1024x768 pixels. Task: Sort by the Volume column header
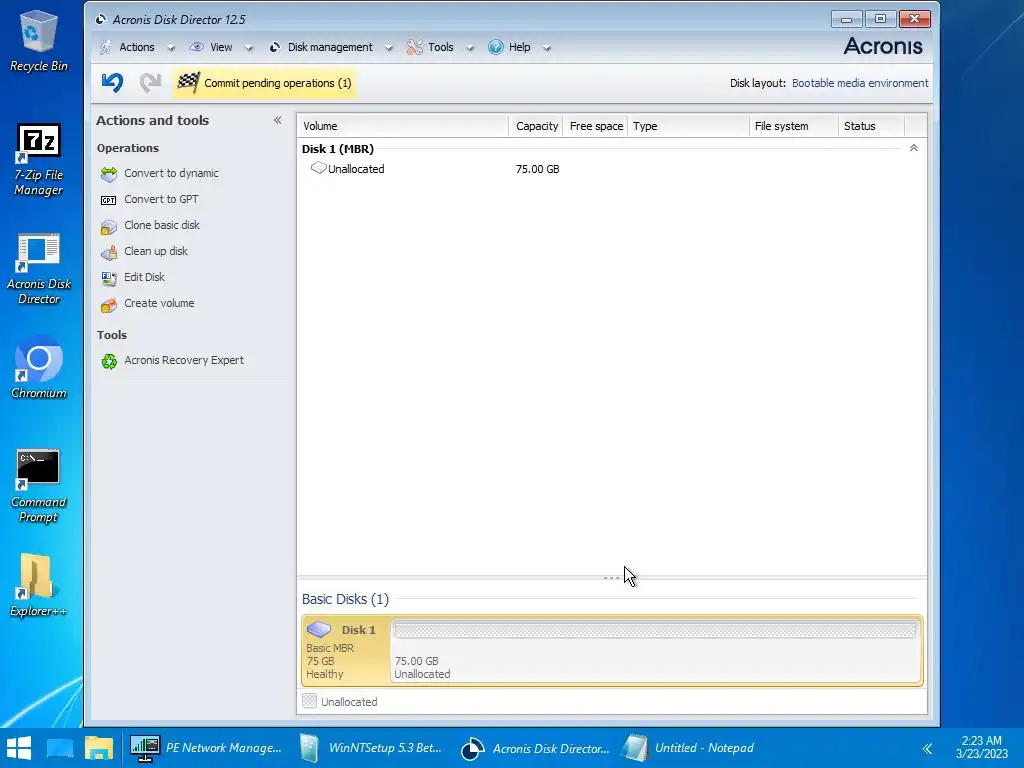(403, 126)
